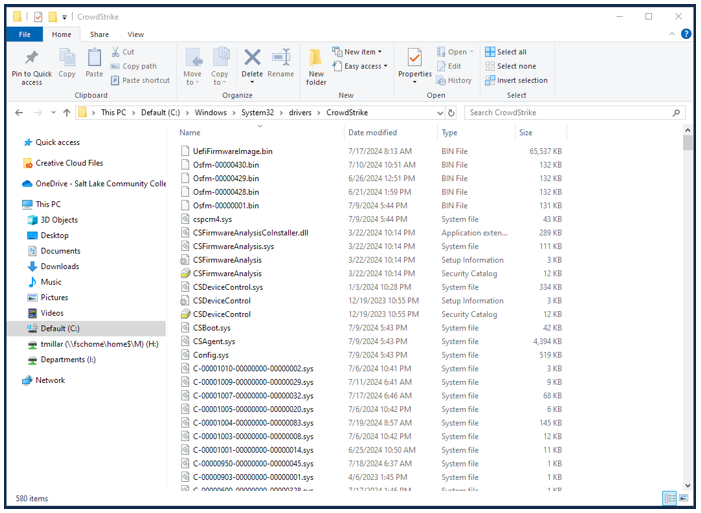Screen dimensions: 701x513
Task: Go back with the left arrow
Action: tap(19, 113)
